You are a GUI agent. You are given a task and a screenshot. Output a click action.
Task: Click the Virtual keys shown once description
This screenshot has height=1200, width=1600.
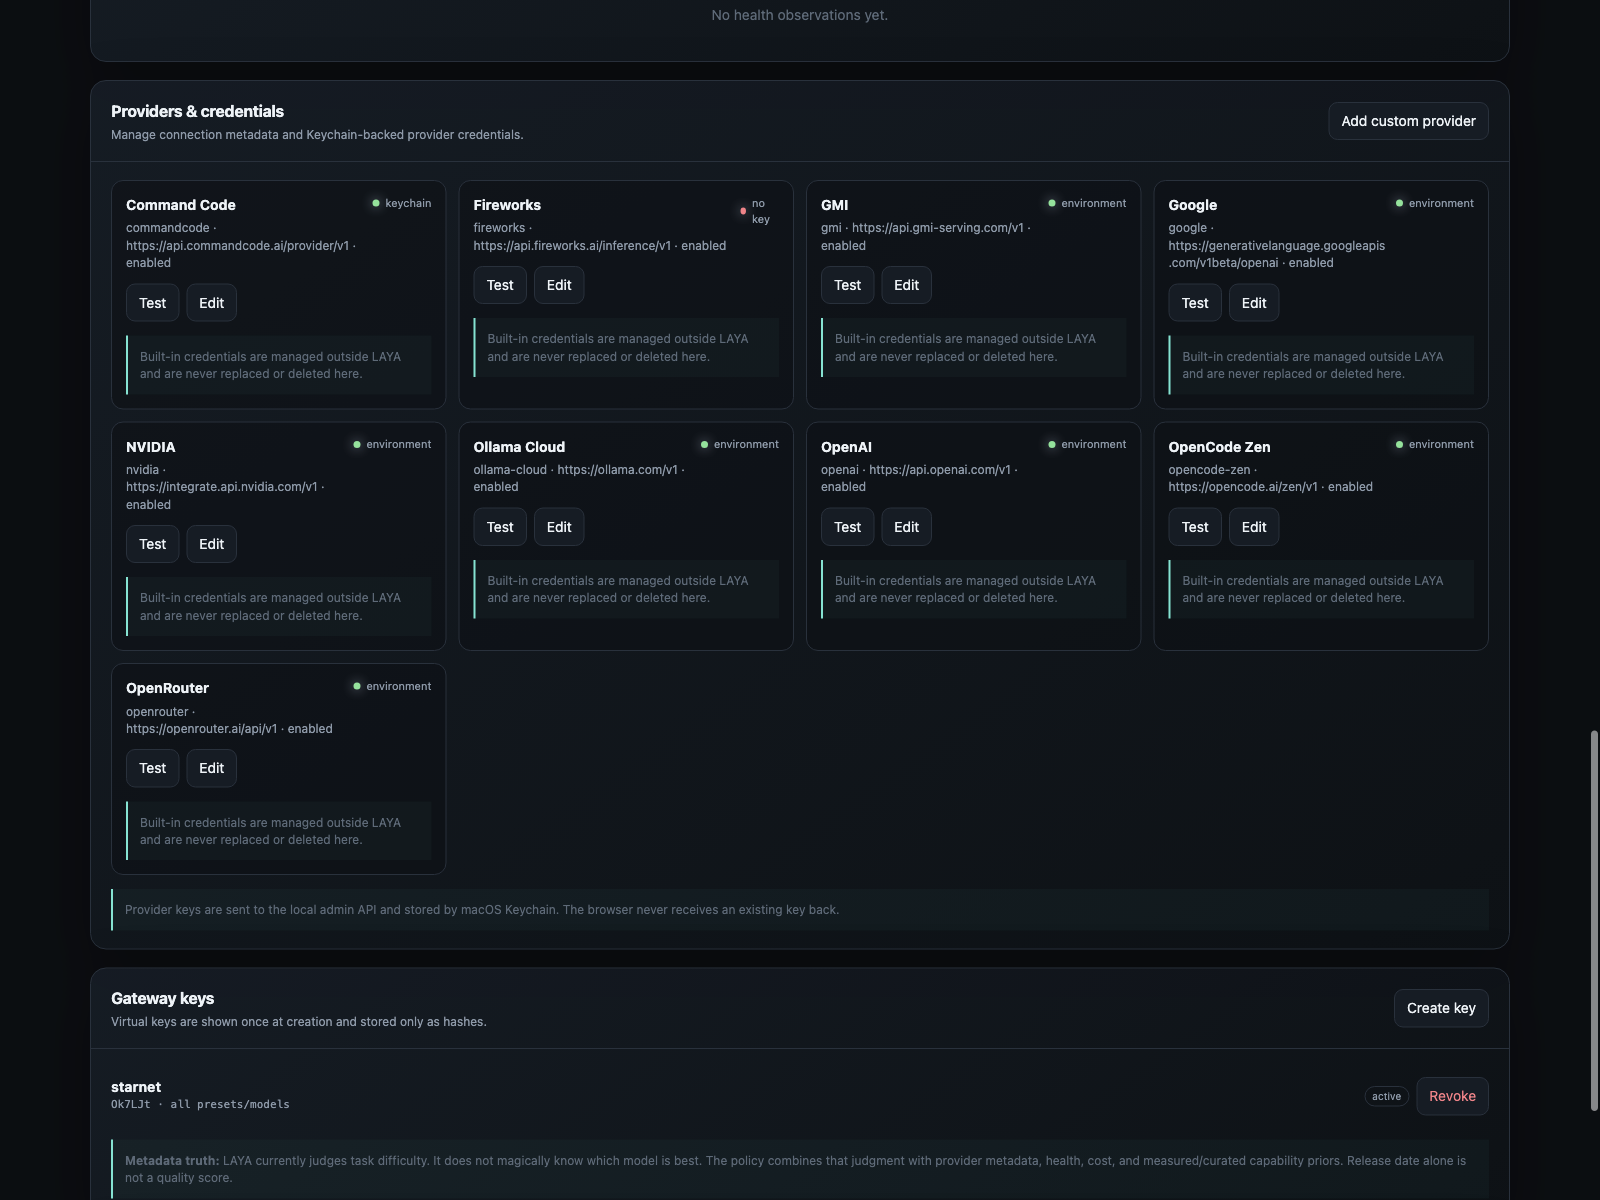click(299, 1022)
